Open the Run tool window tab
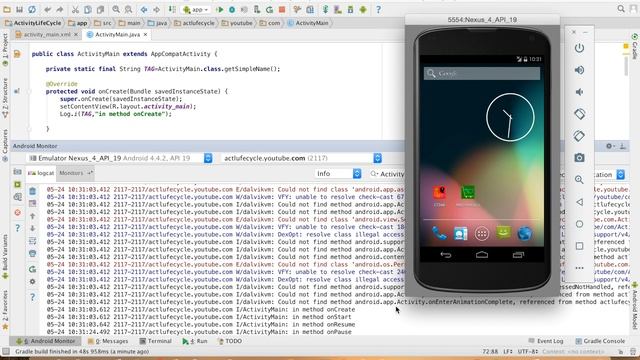This screenshot has height=360, width=640. coord(195,341)
